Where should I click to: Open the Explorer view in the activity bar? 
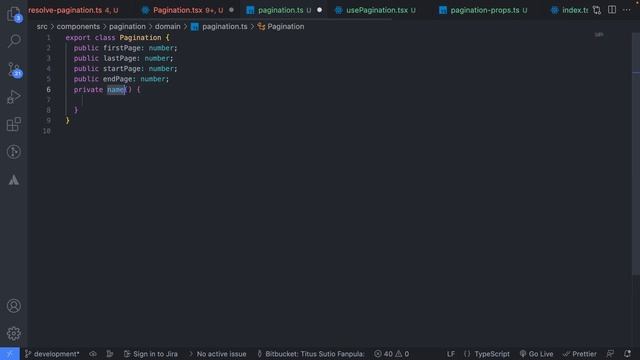click(x=13, y=14)
